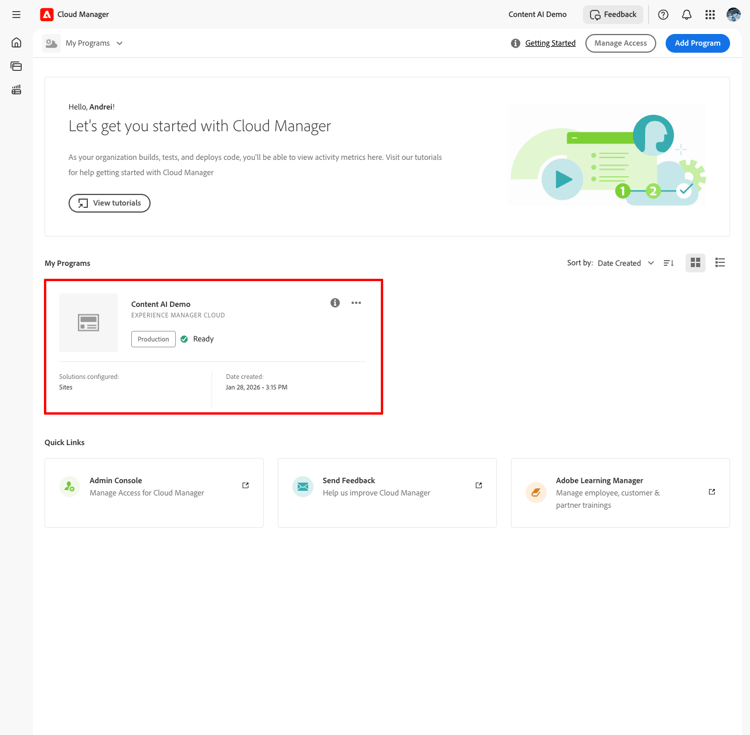Open the user profile avatar
This screenshot has height=735, width=750.
click(733, 15)
